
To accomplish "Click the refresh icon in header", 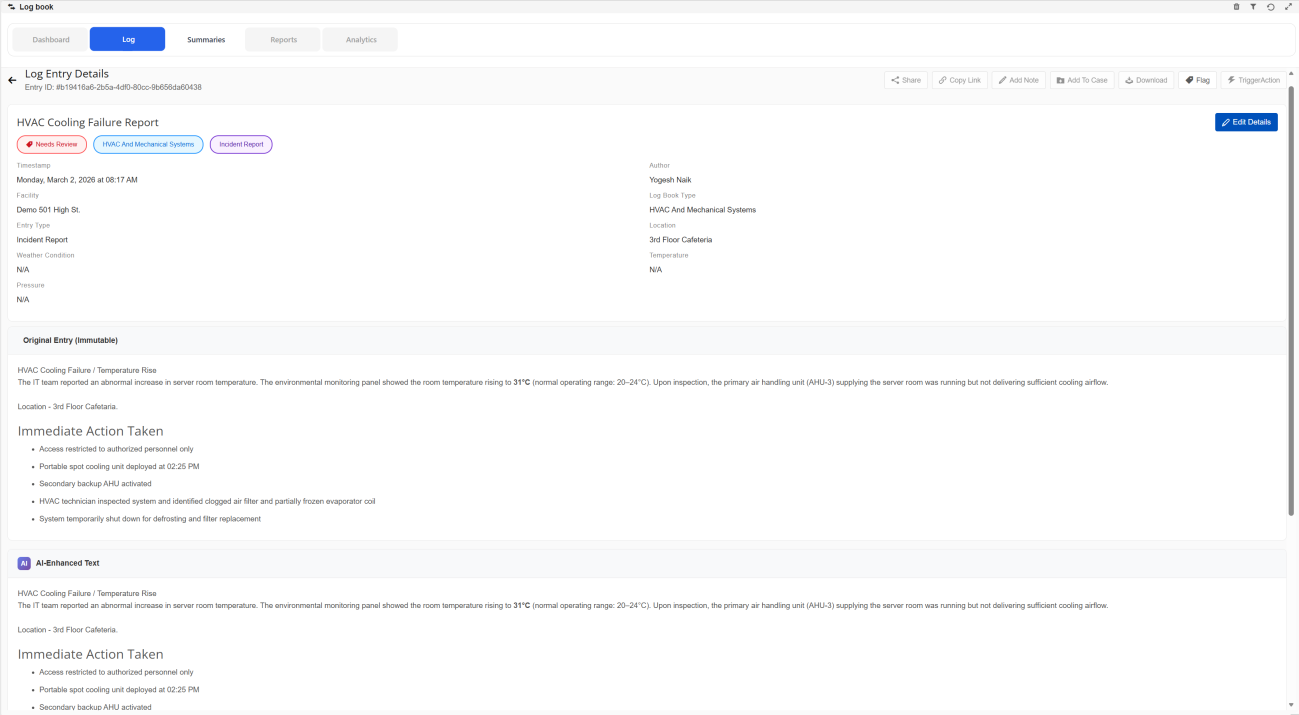I will click(1270, 7).
